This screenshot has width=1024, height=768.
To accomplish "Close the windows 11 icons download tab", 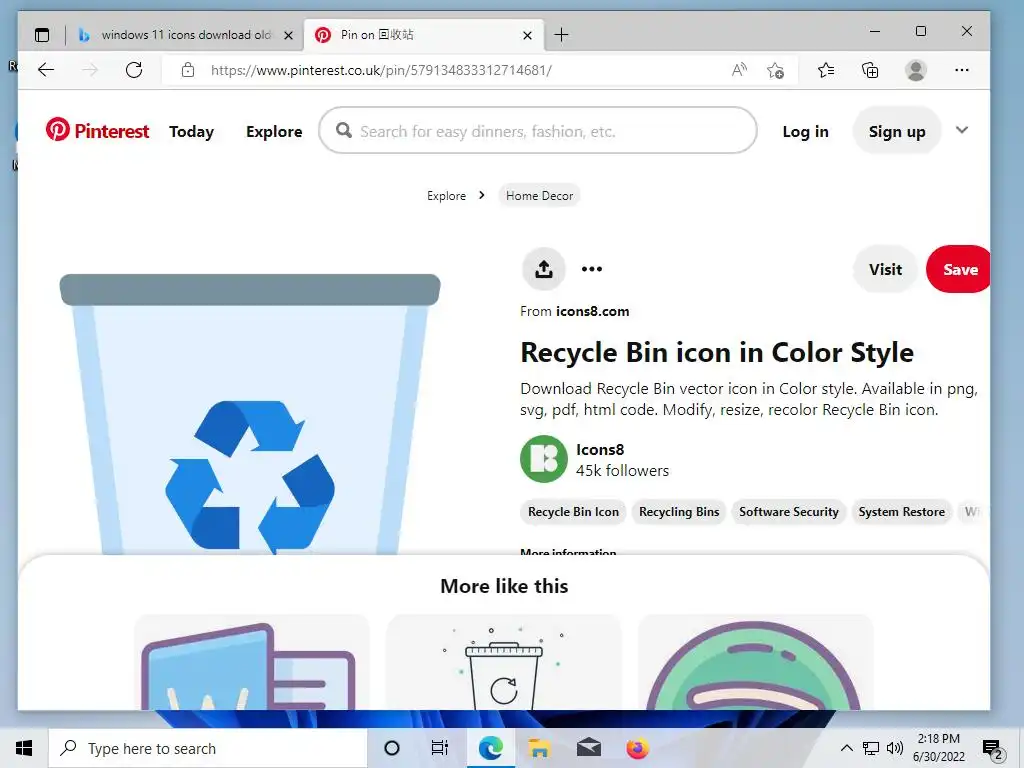I will [288, 35].
